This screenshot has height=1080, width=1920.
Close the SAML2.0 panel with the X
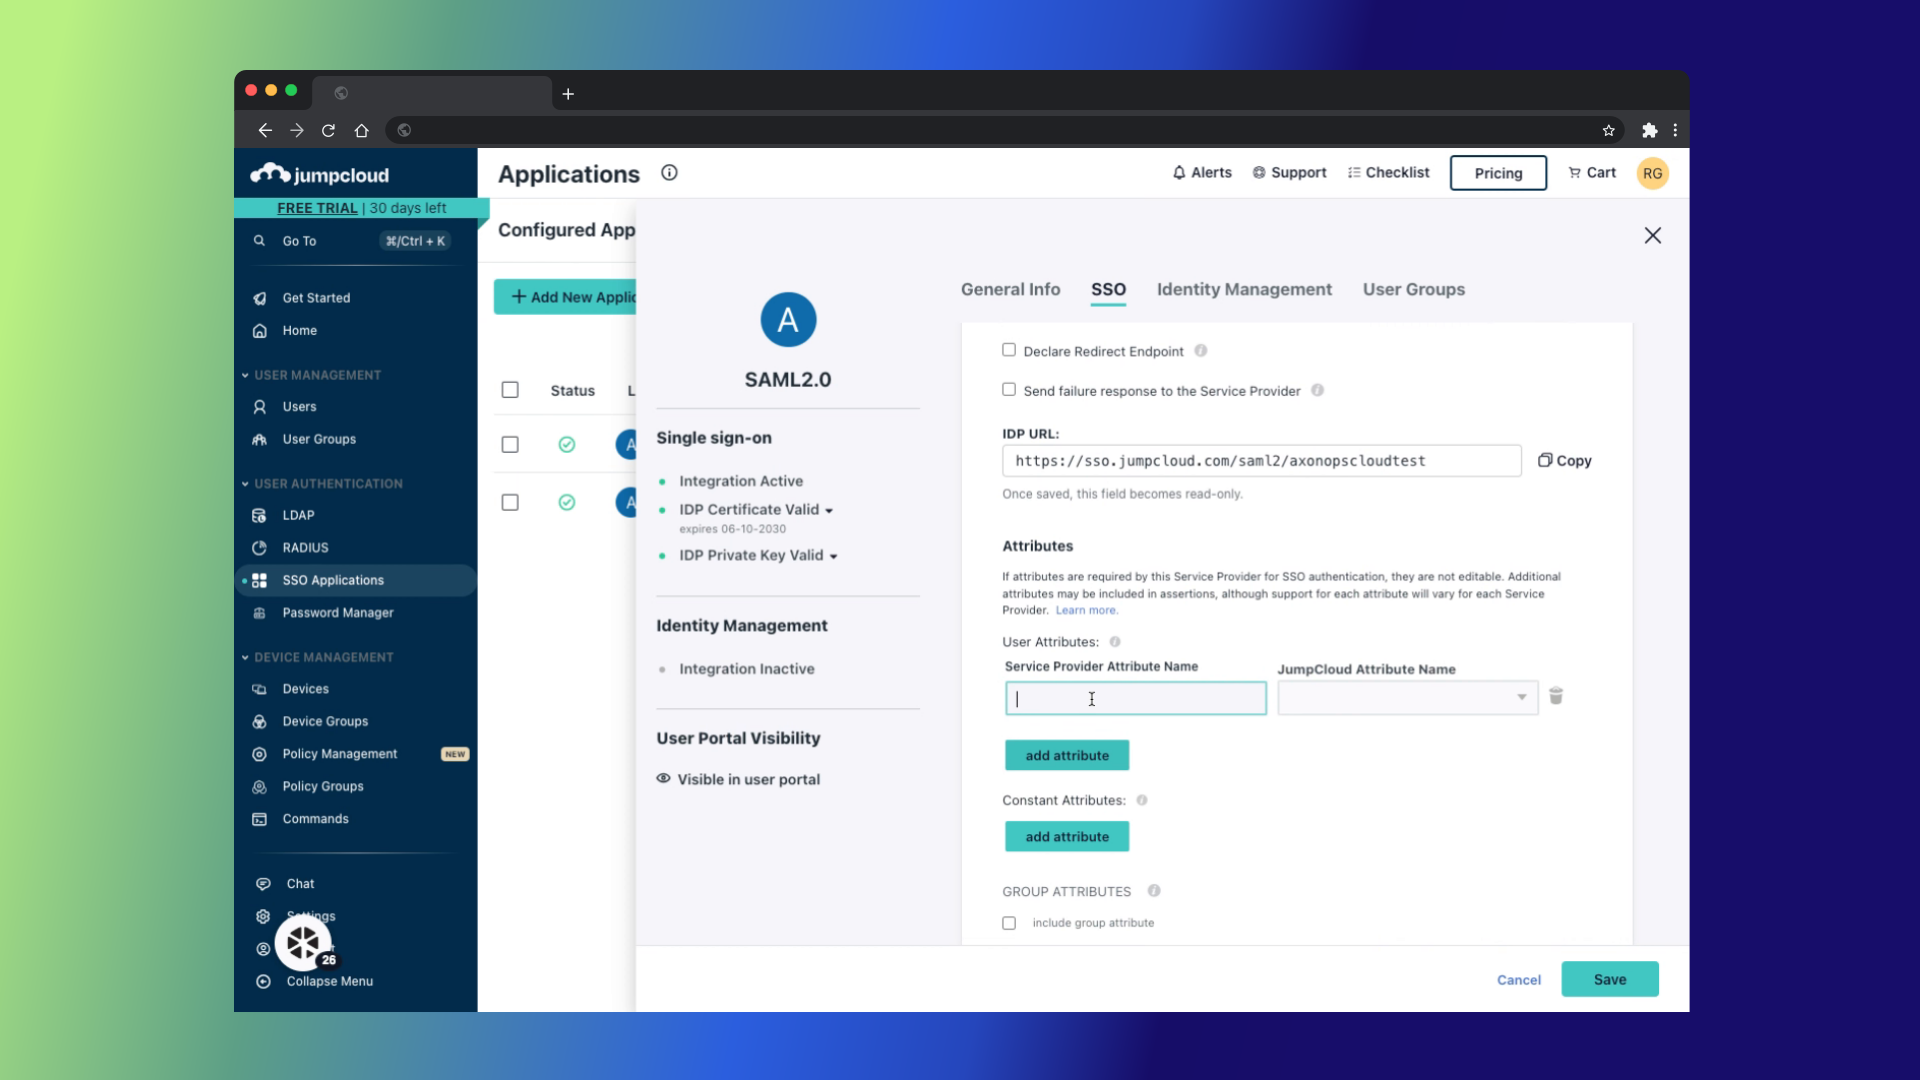click(1652, 236)
